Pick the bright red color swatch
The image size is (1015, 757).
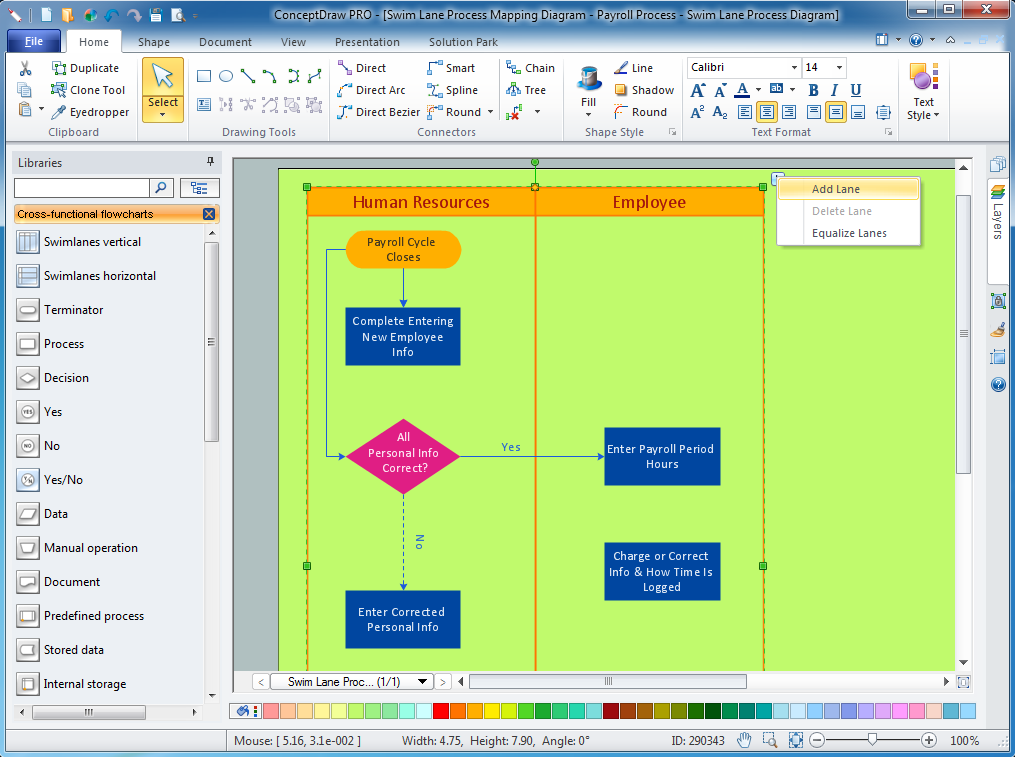[x=441, y=711]
